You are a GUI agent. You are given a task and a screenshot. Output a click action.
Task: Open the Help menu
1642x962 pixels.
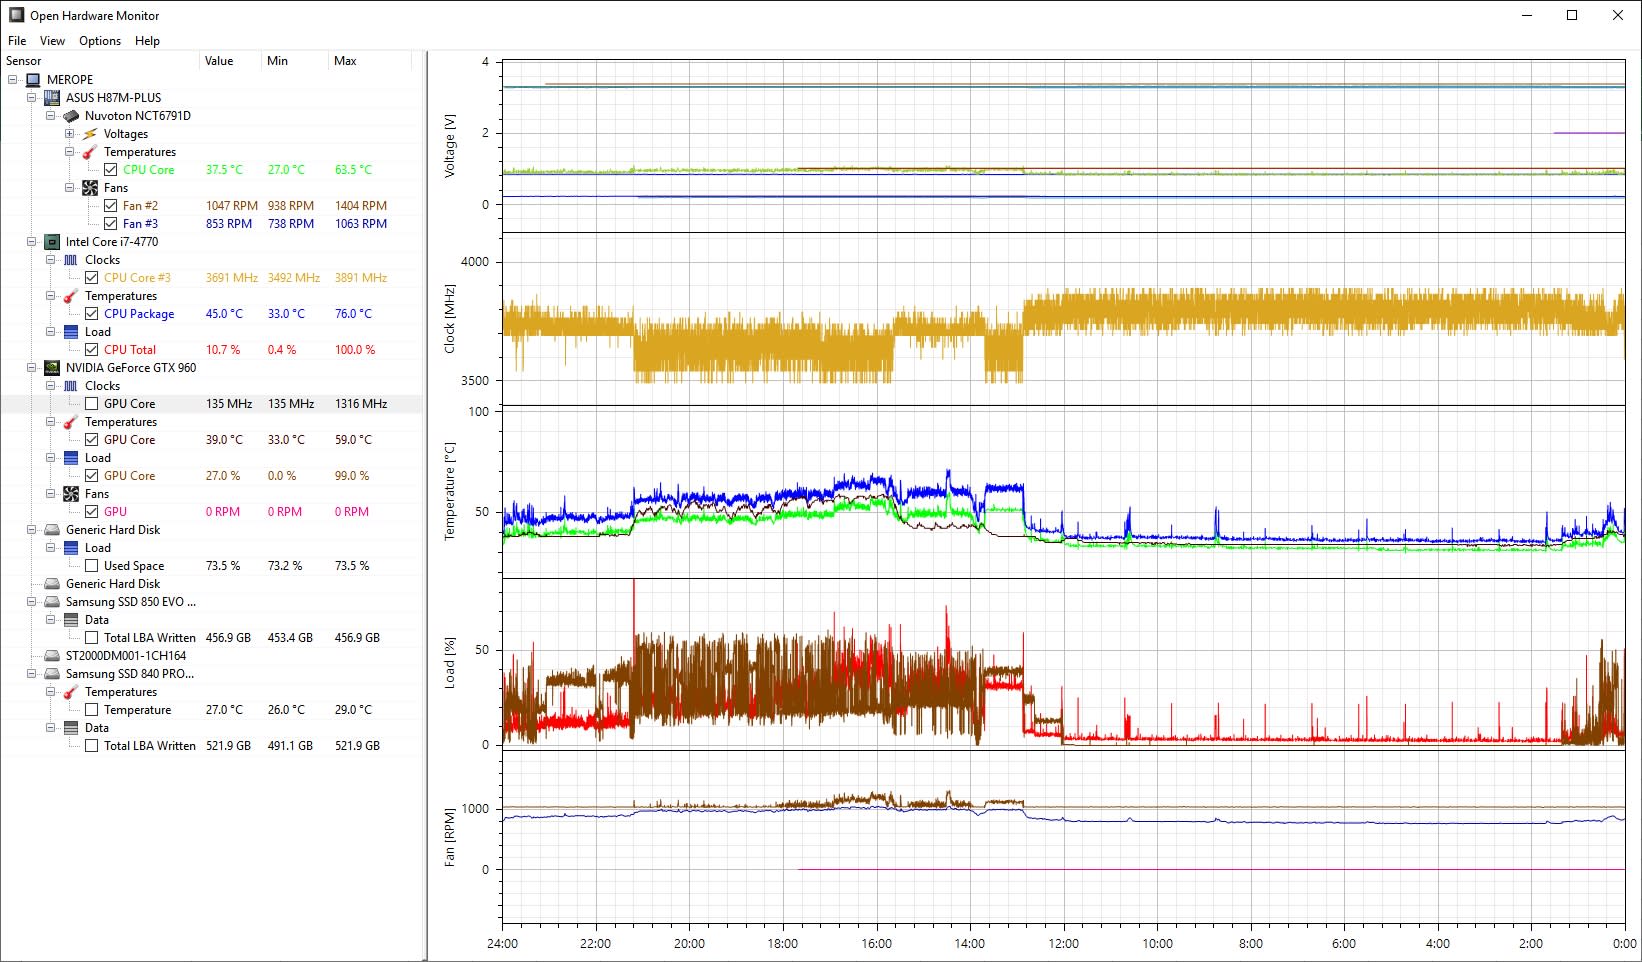(148, 41)
